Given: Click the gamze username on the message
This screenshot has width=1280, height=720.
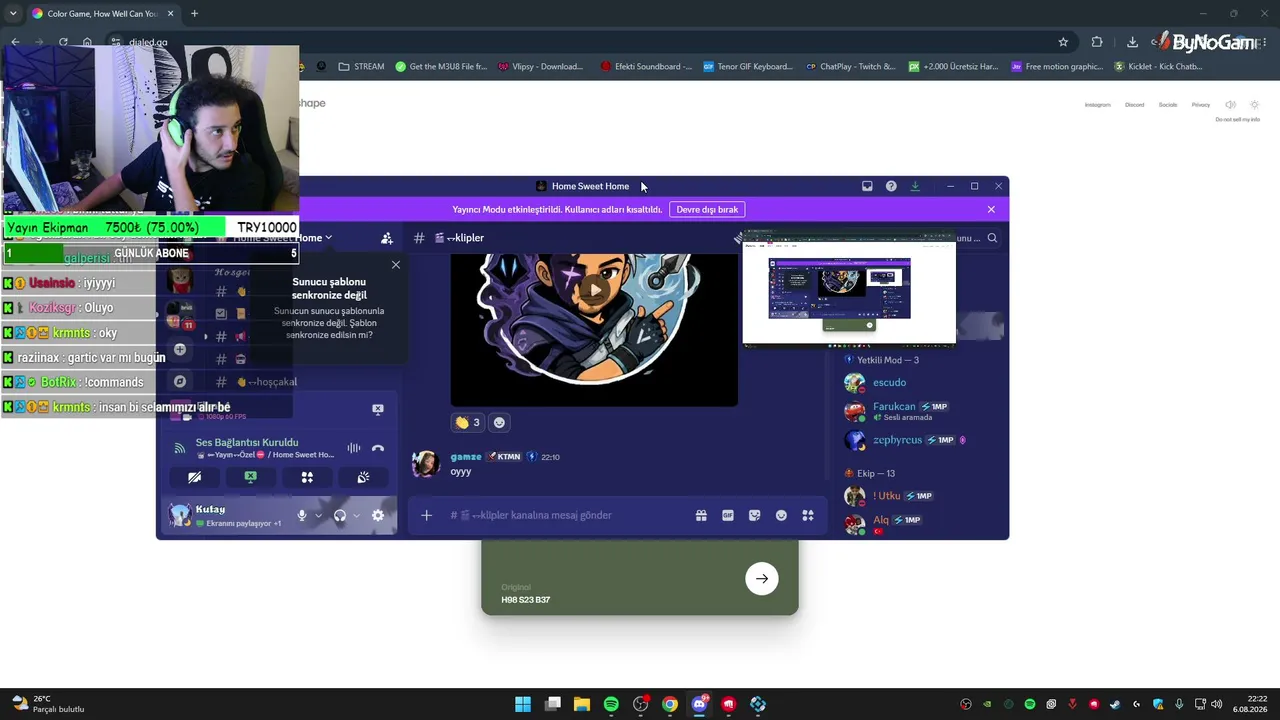Looking at the screenshot, I should (466, 457).
